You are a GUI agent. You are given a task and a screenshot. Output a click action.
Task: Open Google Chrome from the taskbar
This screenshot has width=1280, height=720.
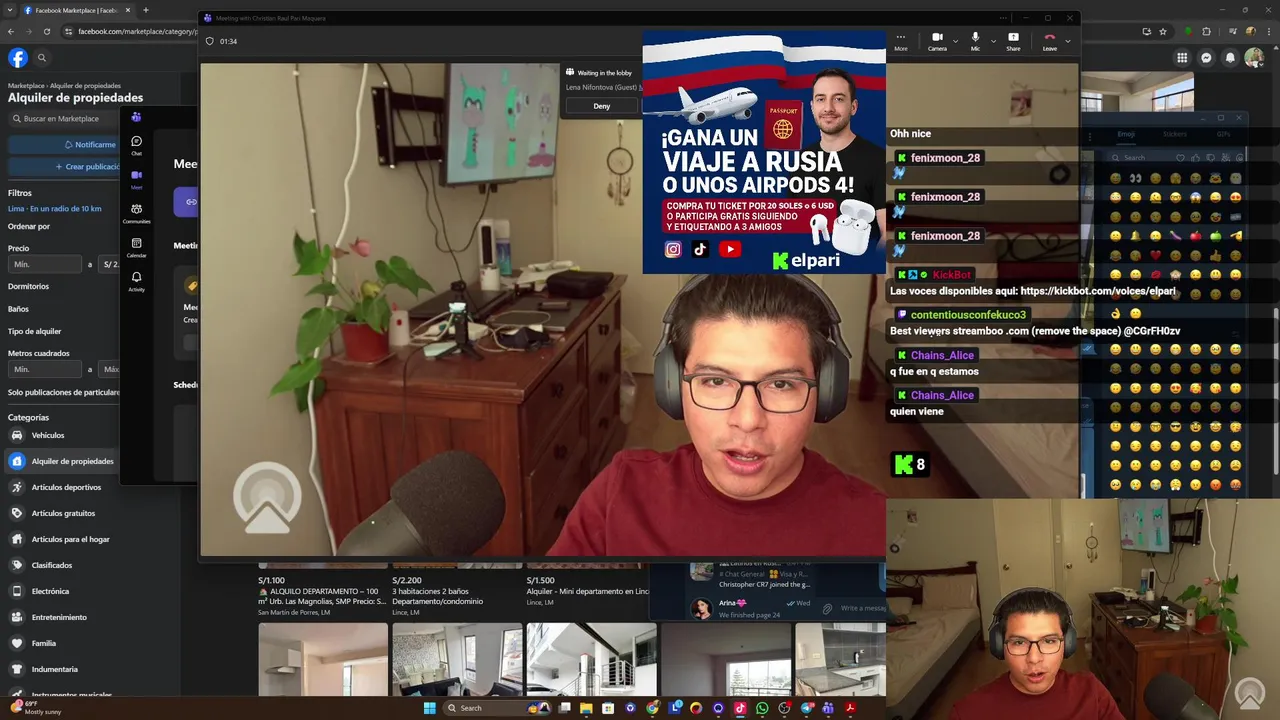[x=652, y=708]
